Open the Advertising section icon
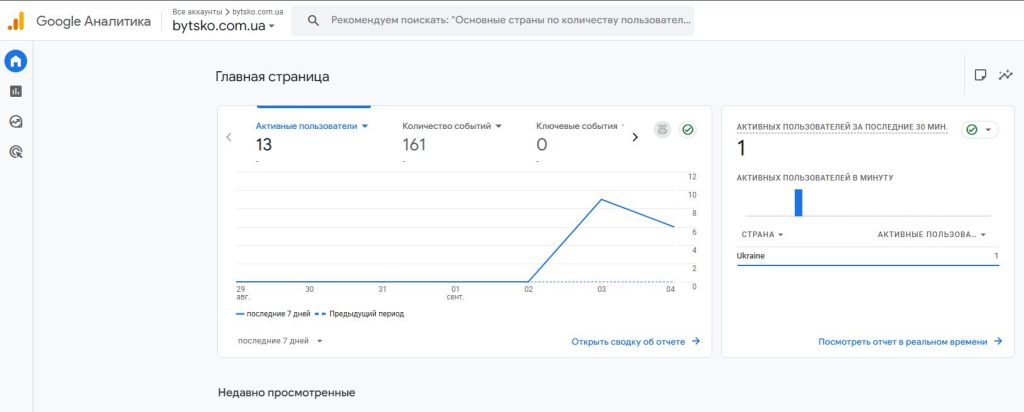 [16, 153]
